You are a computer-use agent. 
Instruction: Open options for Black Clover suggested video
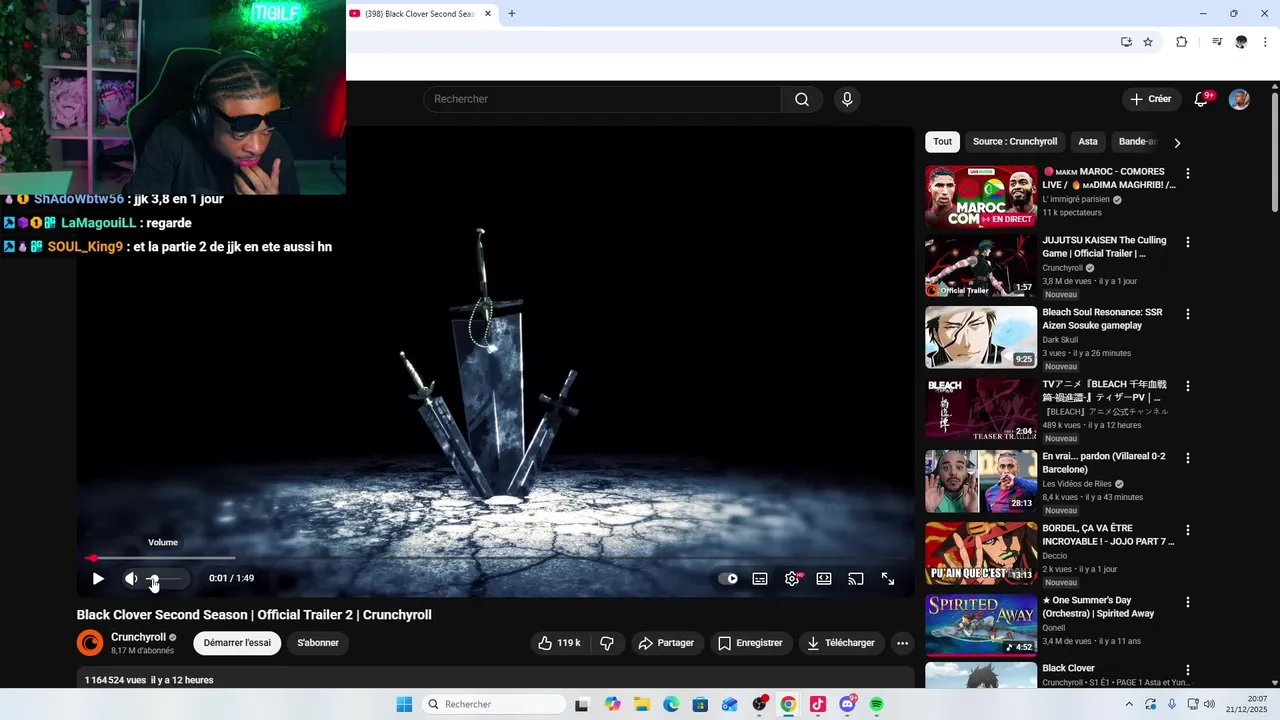click(x=1188, y=670)
